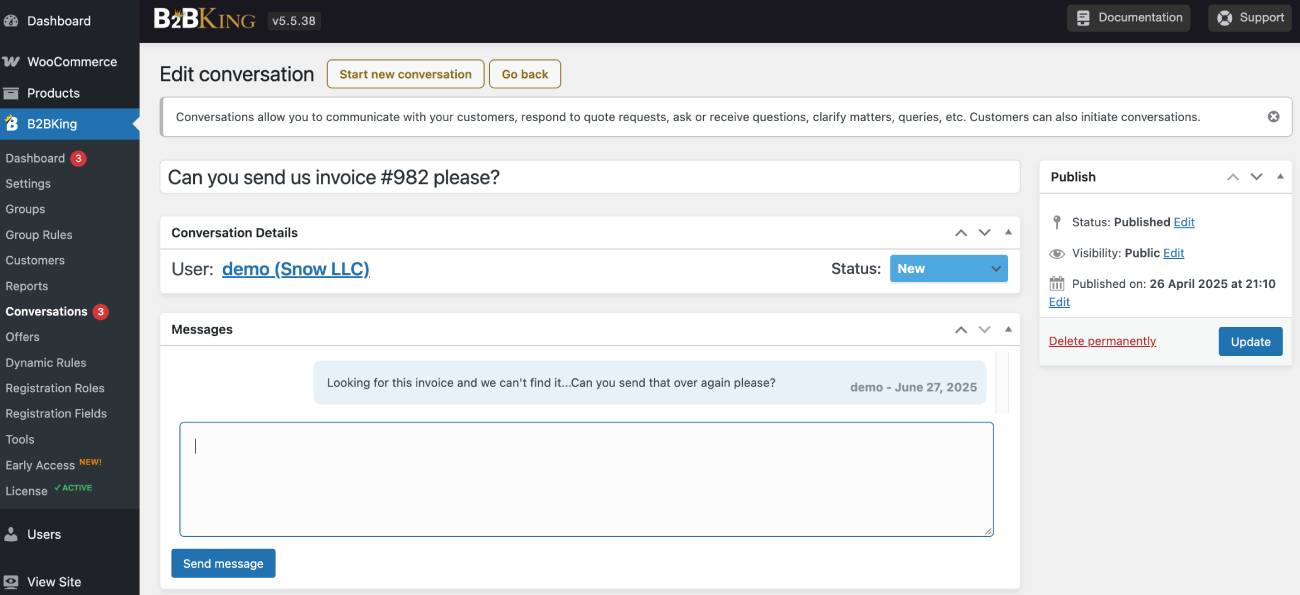Screen dimensions: 1300x595
Task: Click the View Site monitor icon
Action: [11, 582]
